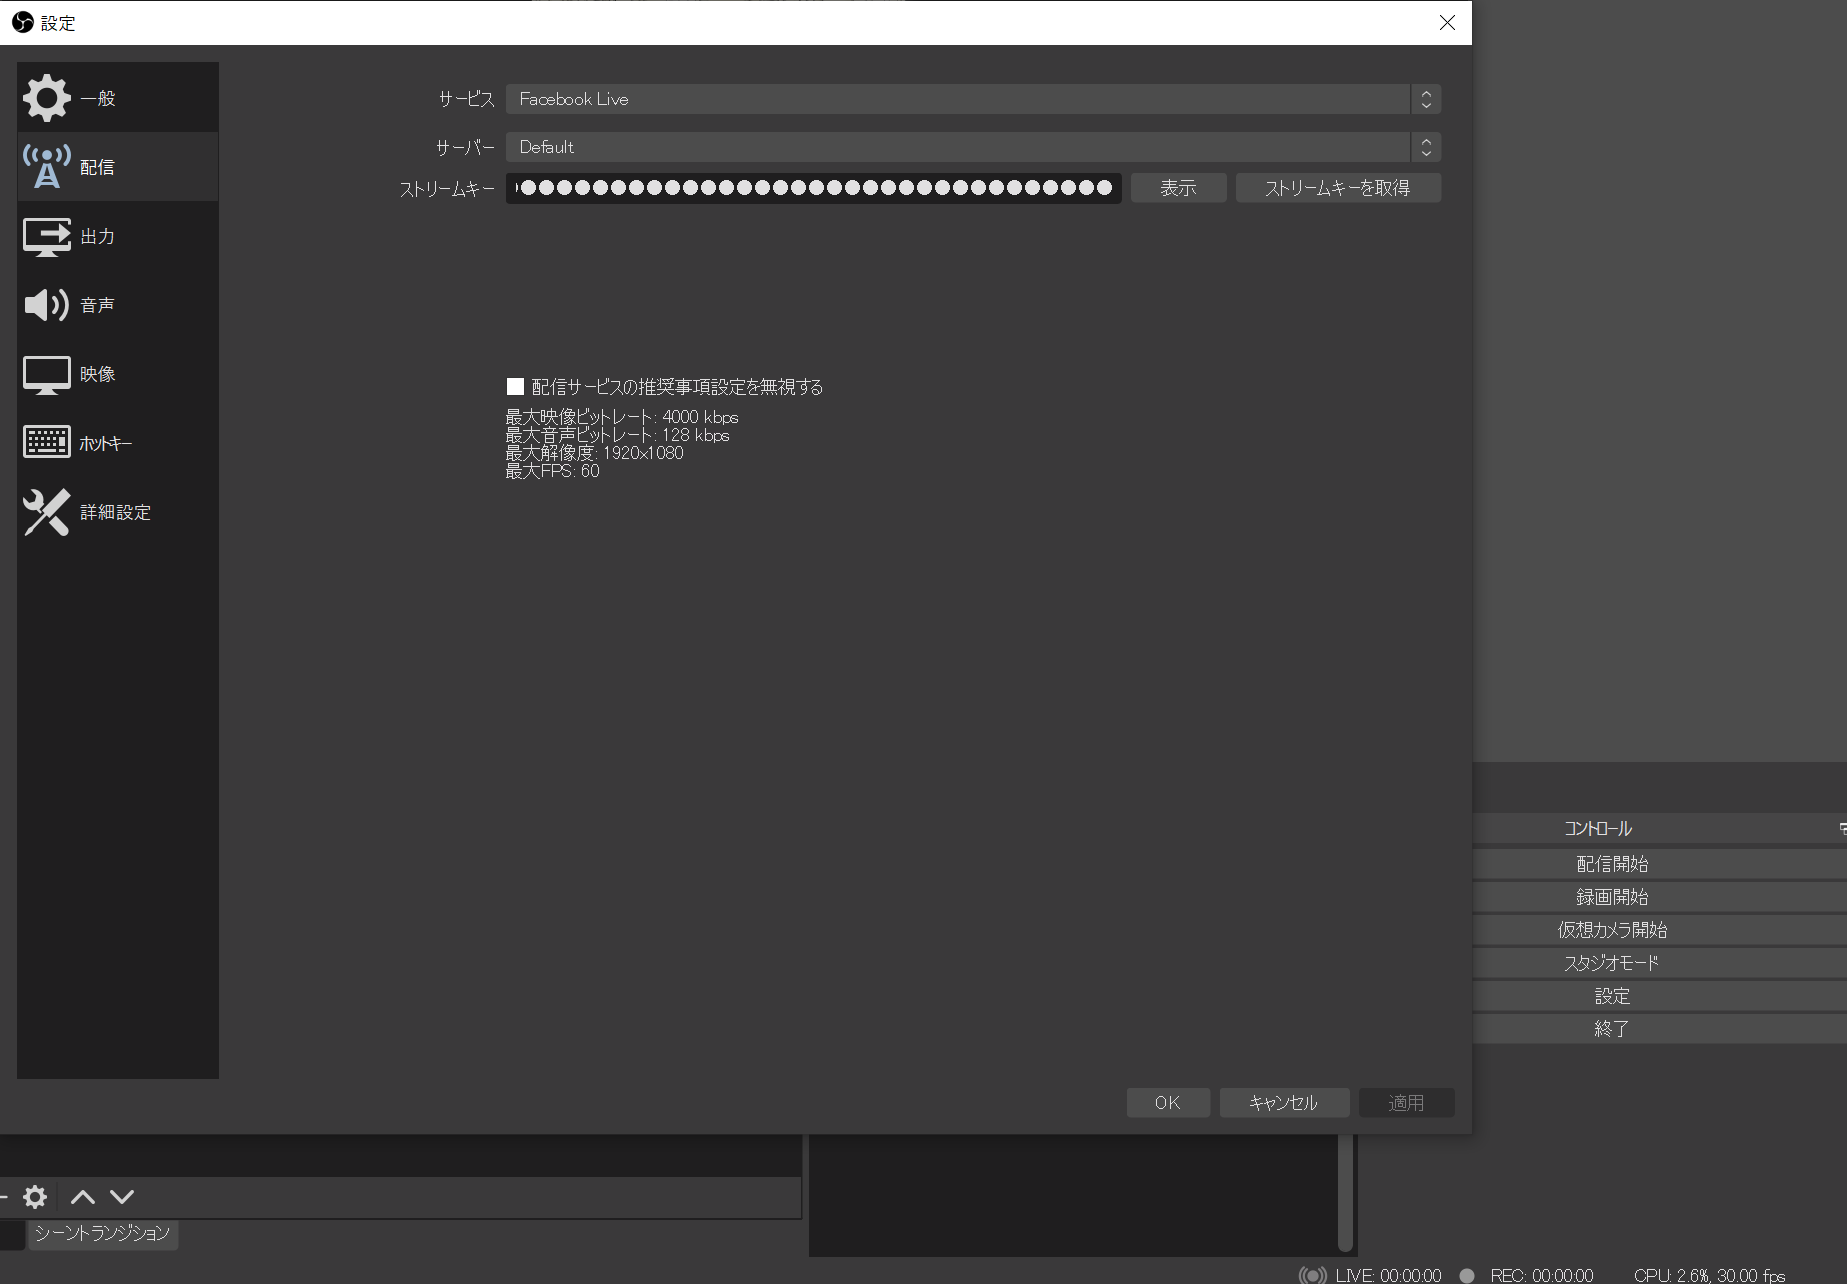Click the LIVE broadcast status icon
The width and height of the screenshot is (1847, 1284).
(x=1312, y=1275)
